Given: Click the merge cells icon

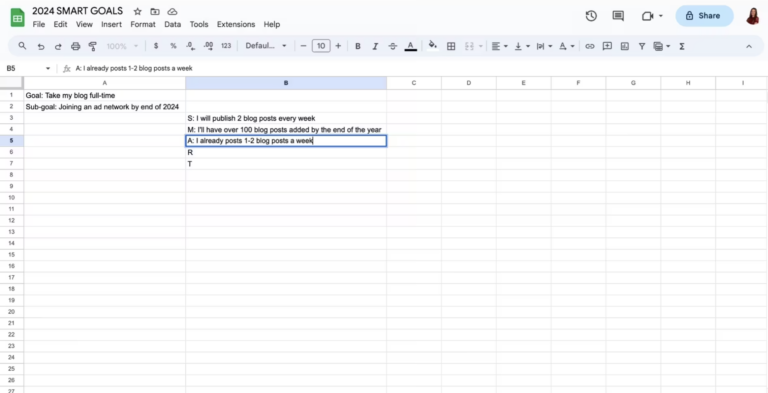Looking at the screenshot, I should pos(469,46).
